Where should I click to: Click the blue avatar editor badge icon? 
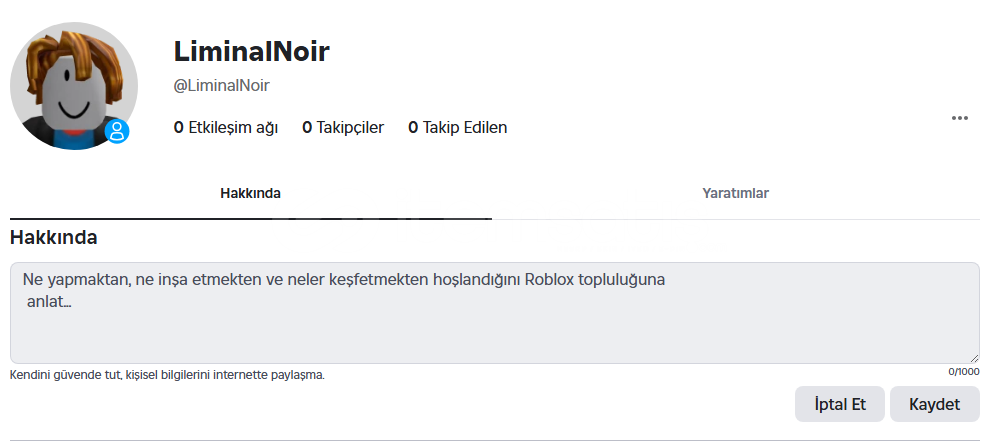point(118,131)
